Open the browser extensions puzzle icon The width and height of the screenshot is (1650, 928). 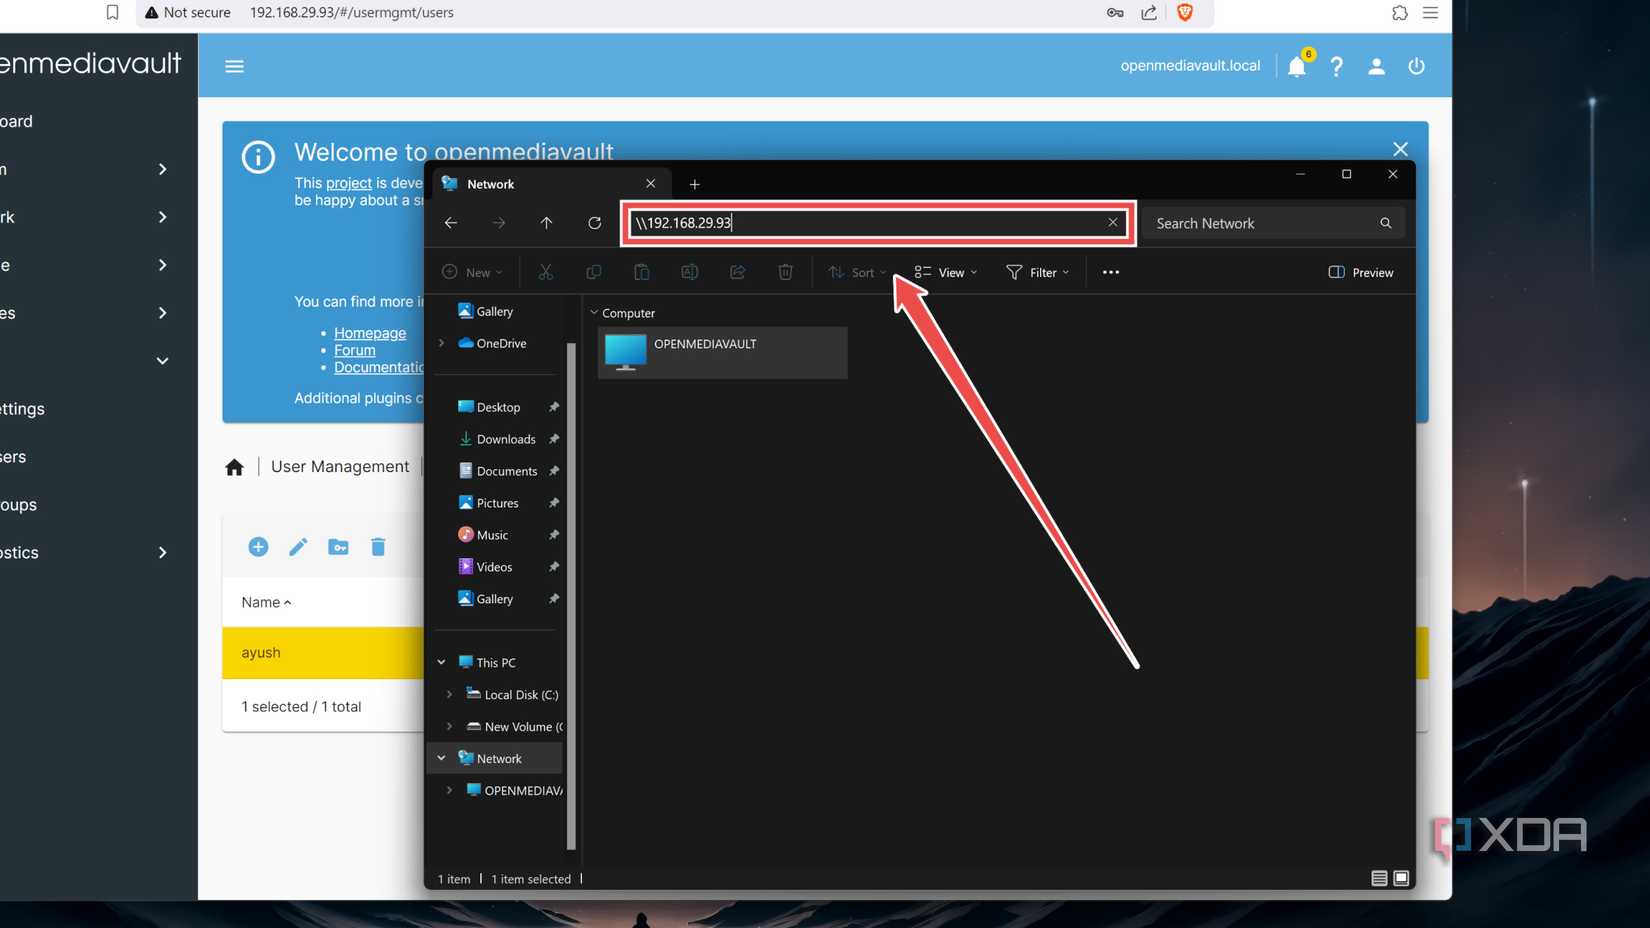click(1400, 12)
